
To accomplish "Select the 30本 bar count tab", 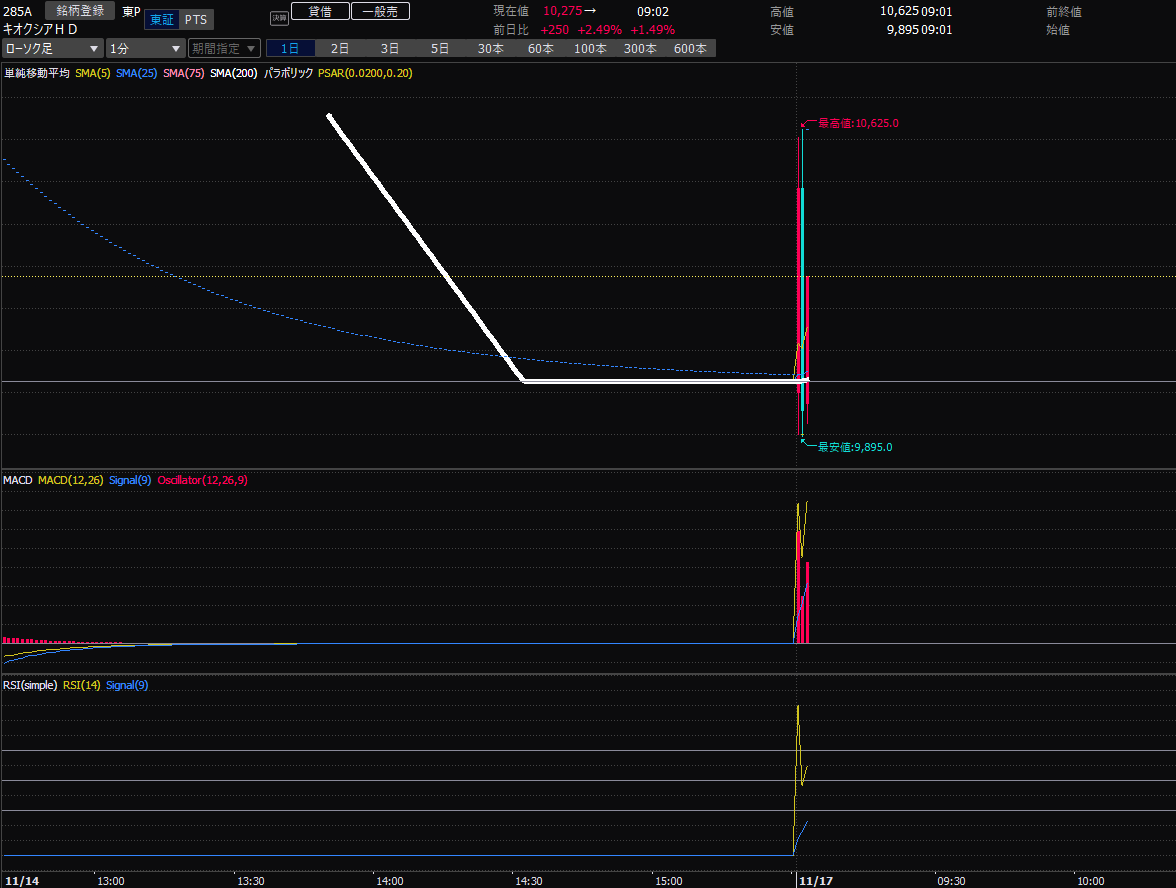I will [490, 48].
